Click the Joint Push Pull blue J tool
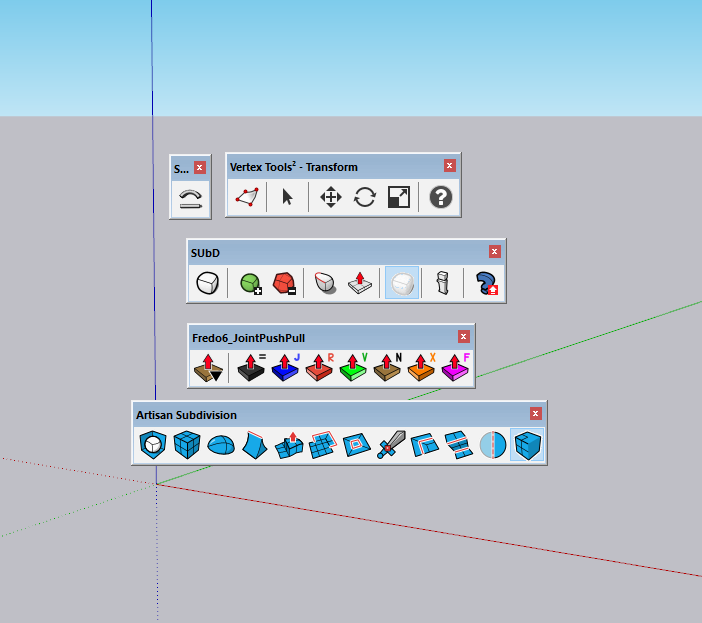 [x=286, y=369]
